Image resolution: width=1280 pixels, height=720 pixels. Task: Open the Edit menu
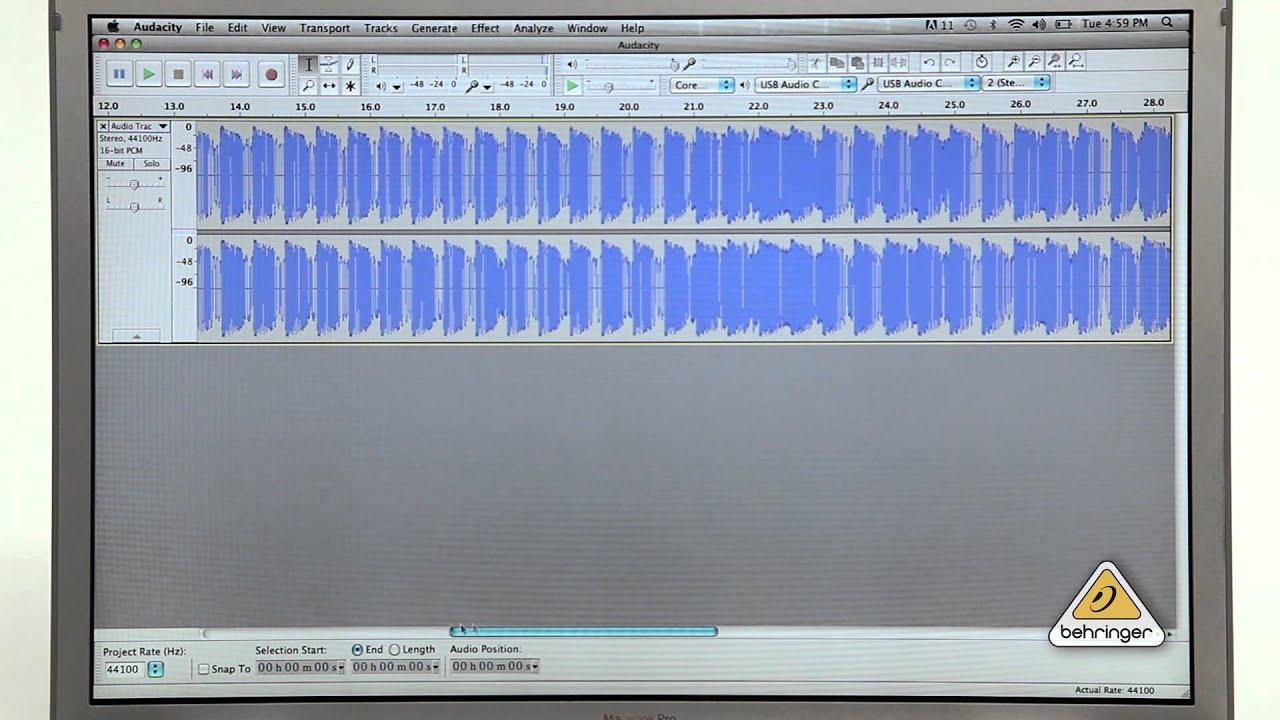coord(237,28)
